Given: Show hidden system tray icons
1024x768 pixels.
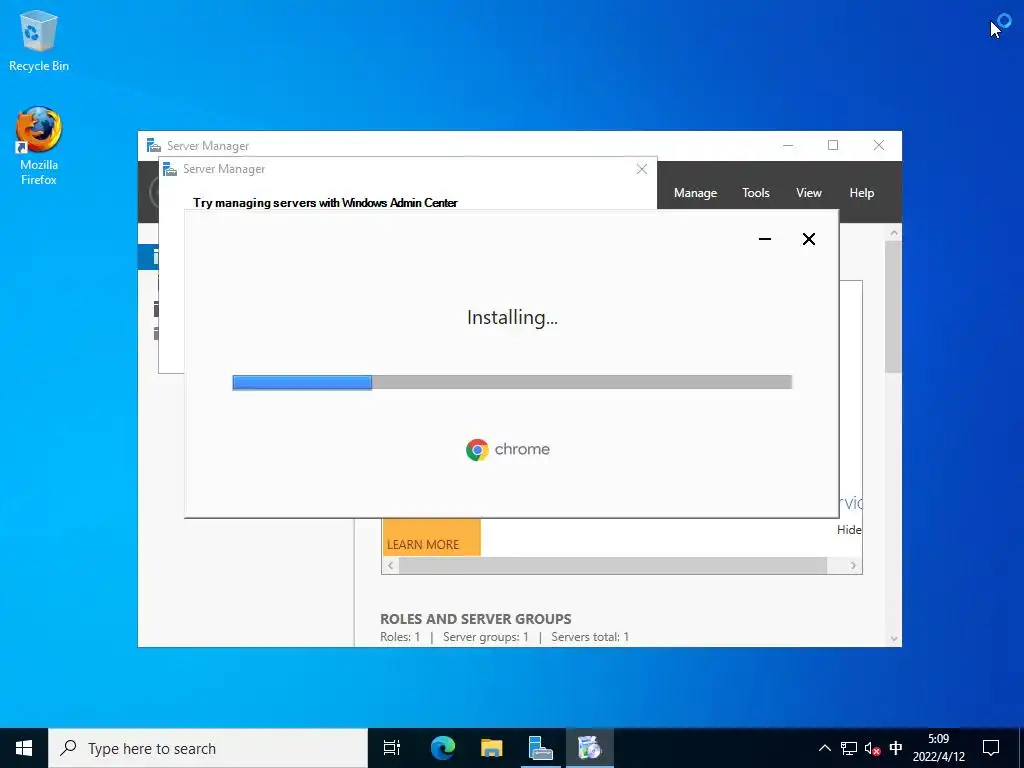Looking at the screenshot, I should 825,748.
